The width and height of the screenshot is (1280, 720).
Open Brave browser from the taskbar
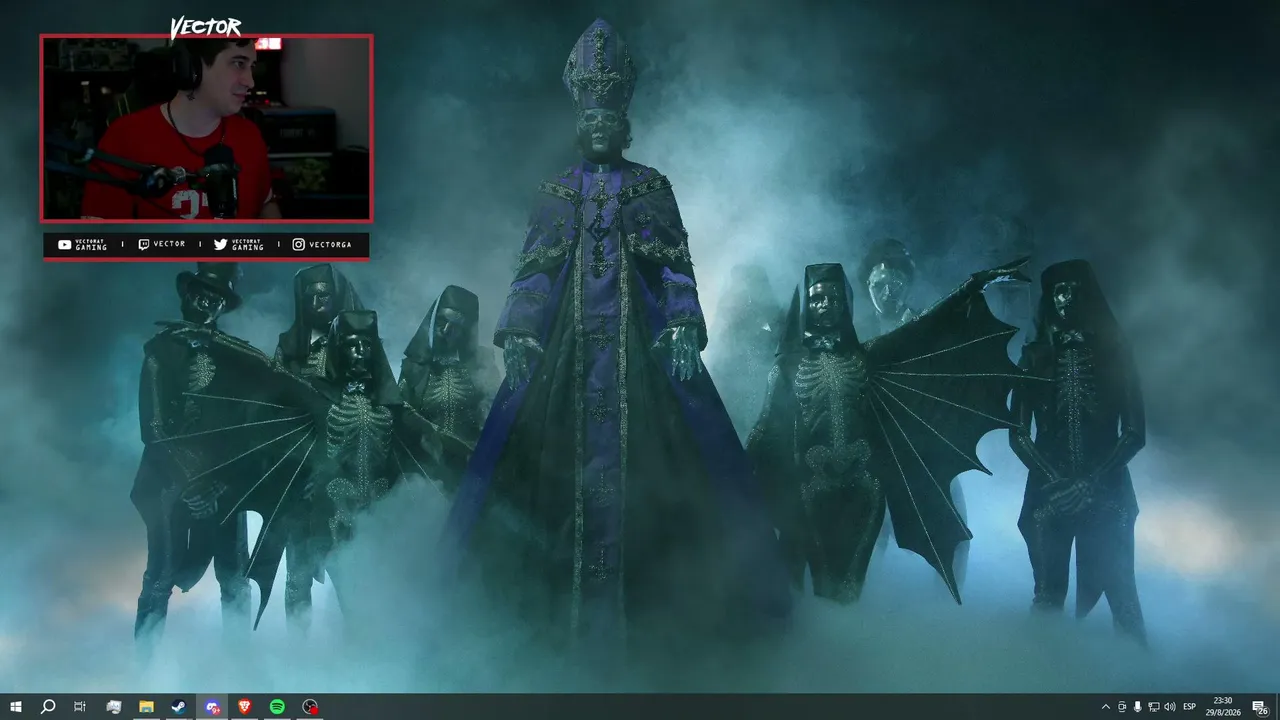click(x=244, y=707)
